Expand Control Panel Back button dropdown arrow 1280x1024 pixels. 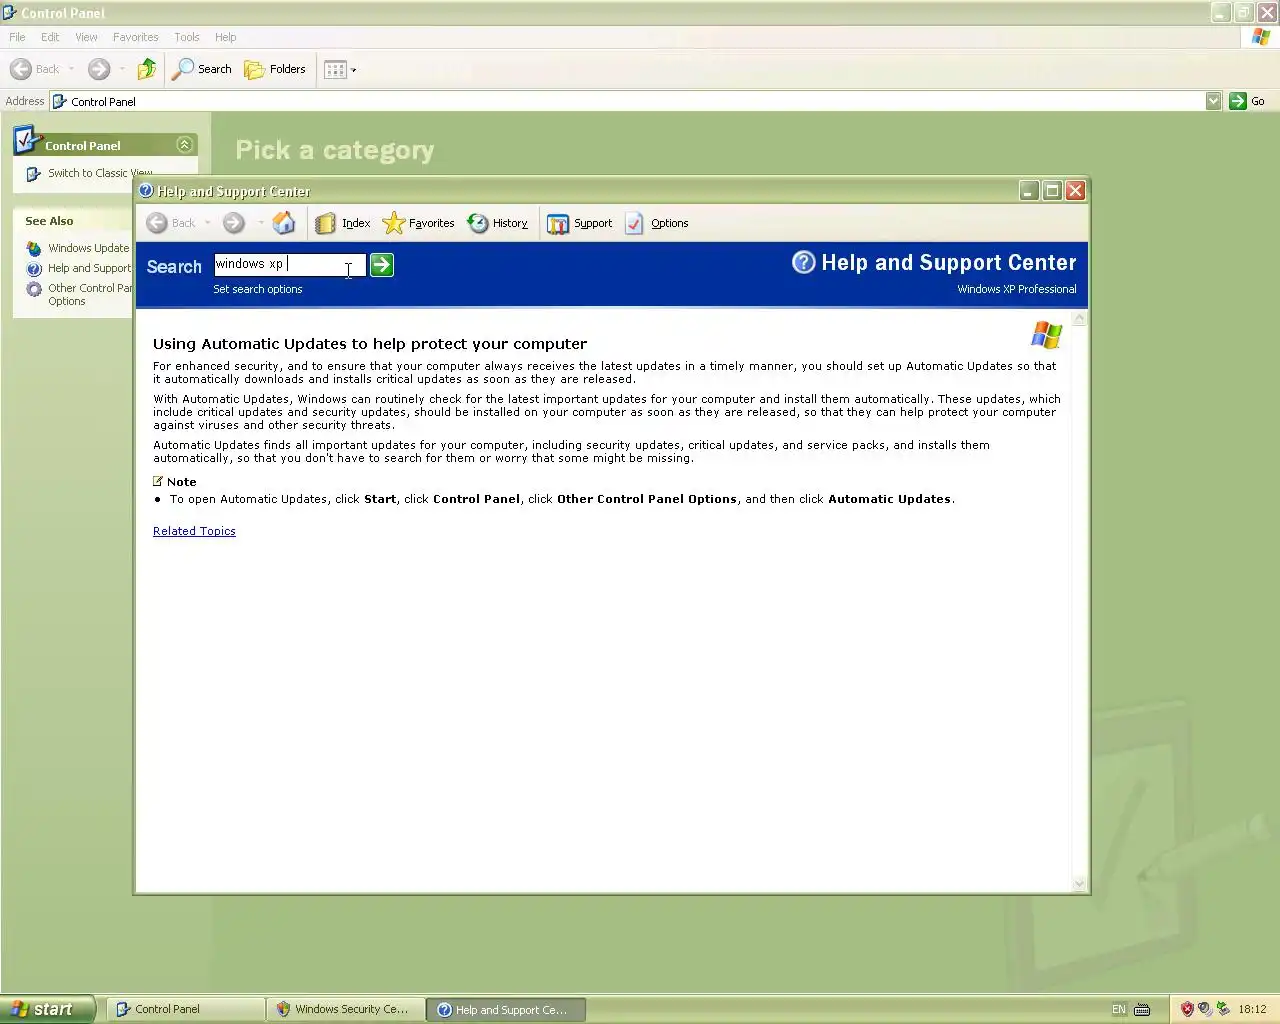click(71, 69)
